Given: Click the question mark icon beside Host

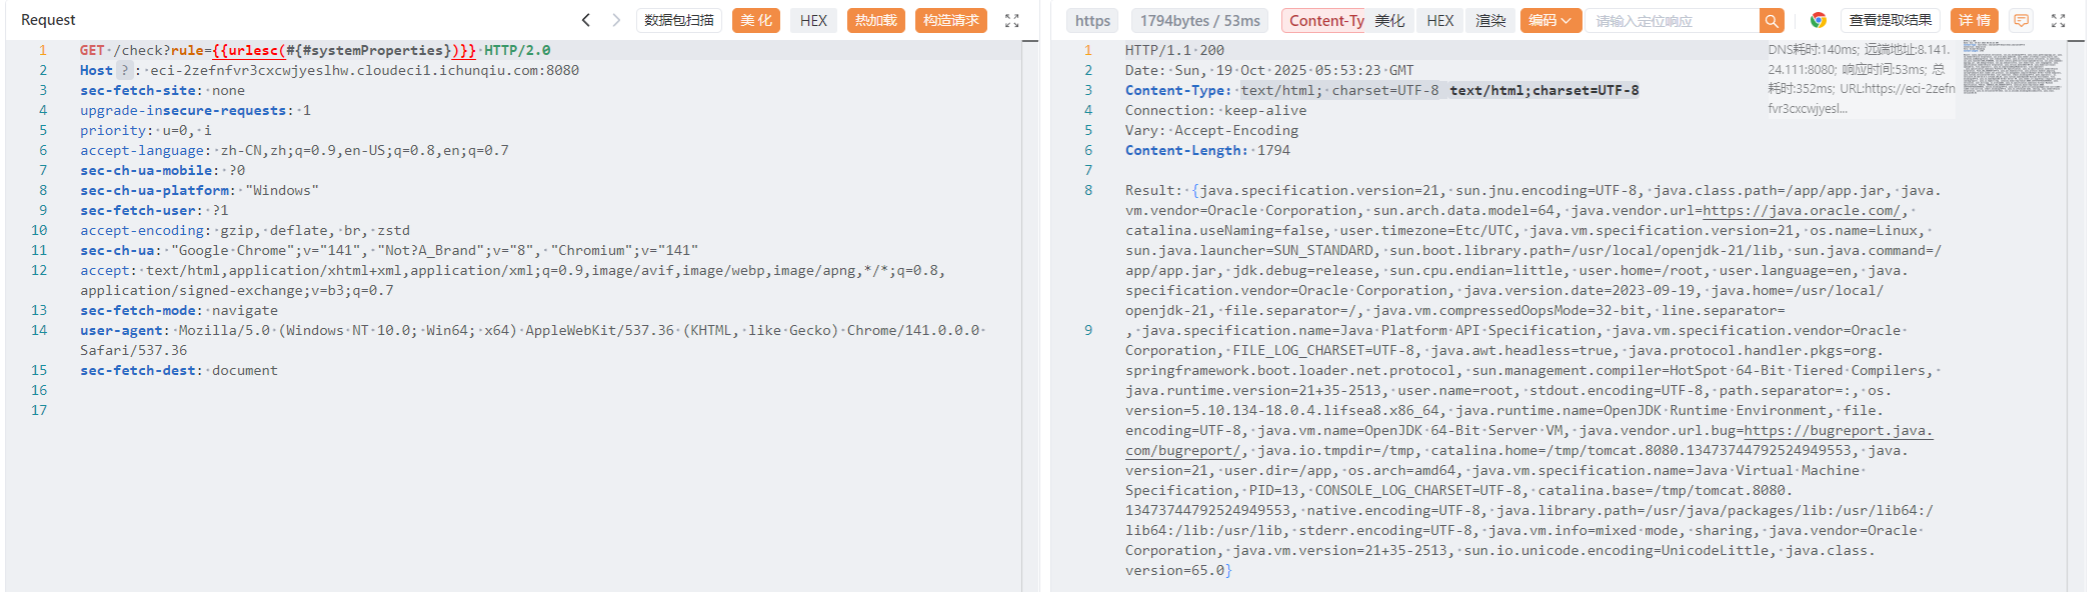Looking at the screenshot, I should [124, 70].
